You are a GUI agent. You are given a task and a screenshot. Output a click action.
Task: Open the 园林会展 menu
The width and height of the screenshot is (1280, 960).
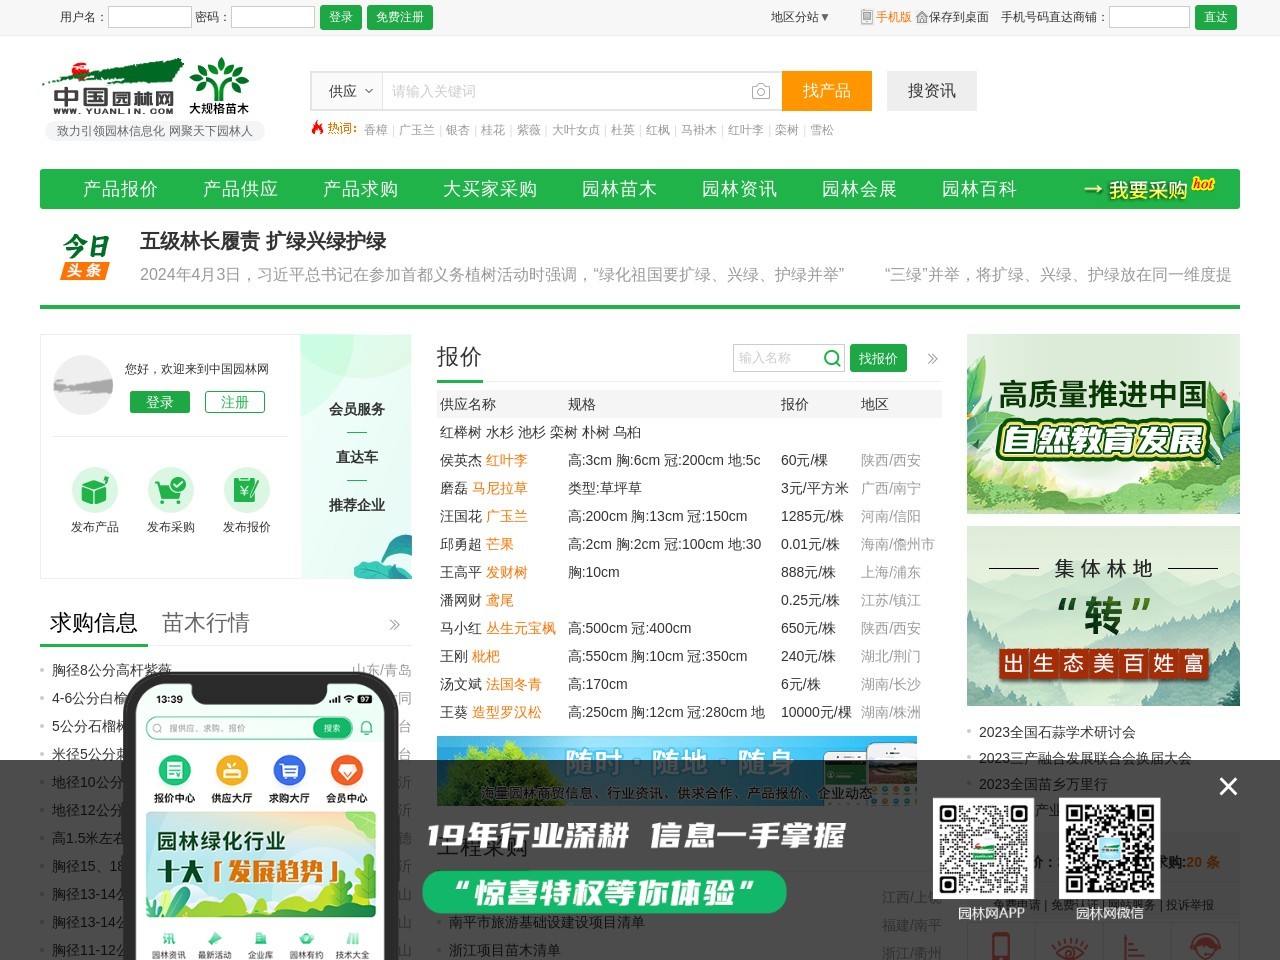pos(859,189)
